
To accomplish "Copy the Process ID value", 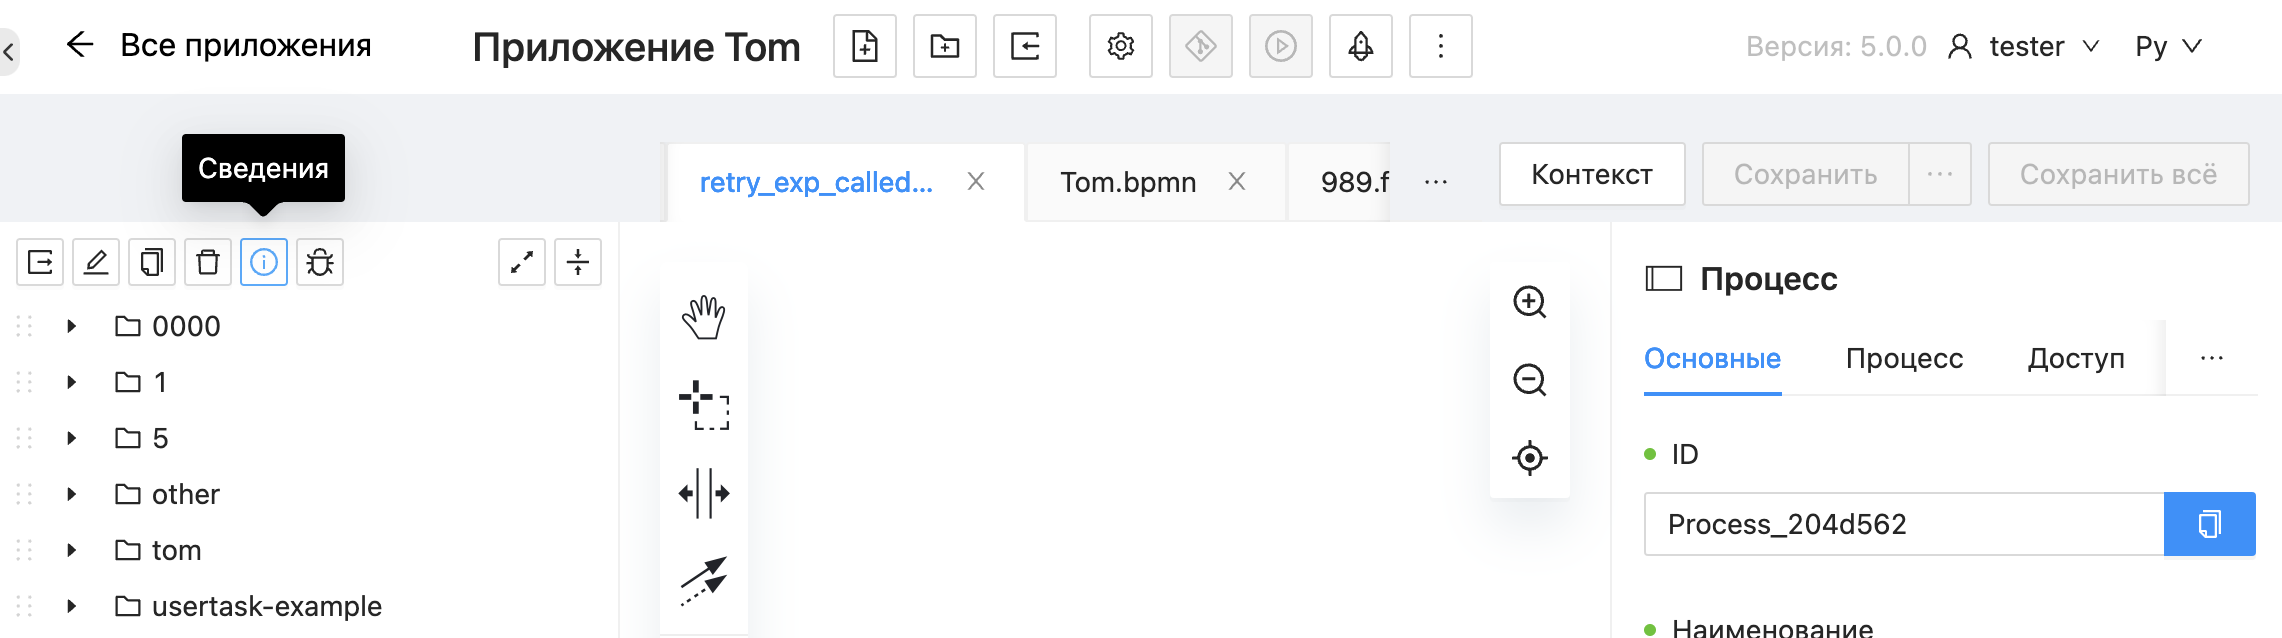I will (2209, 524).
